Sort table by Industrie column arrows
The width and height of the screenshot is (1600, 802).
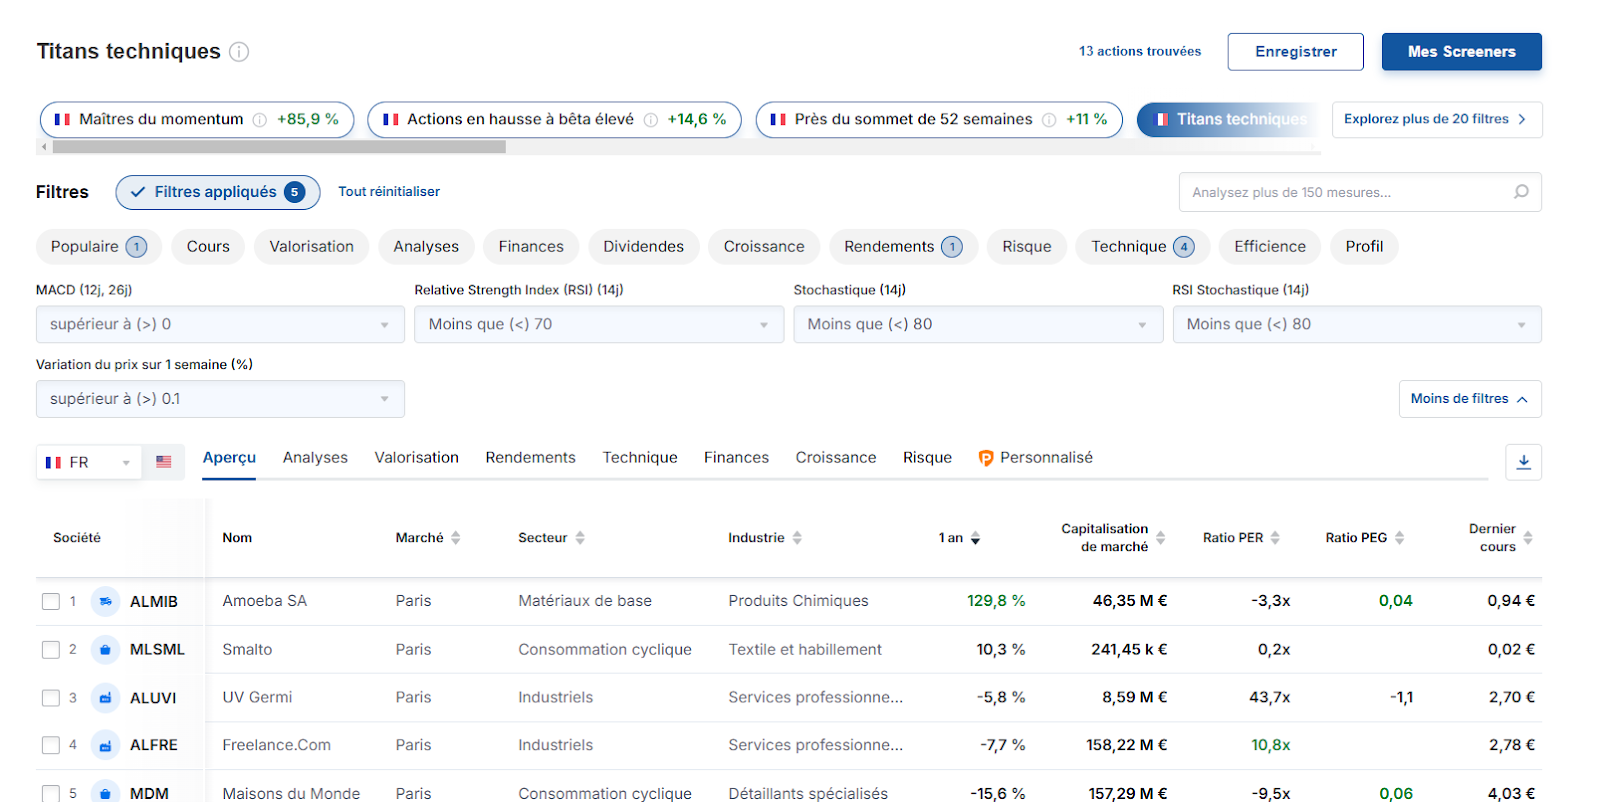(x=797, y=538)
